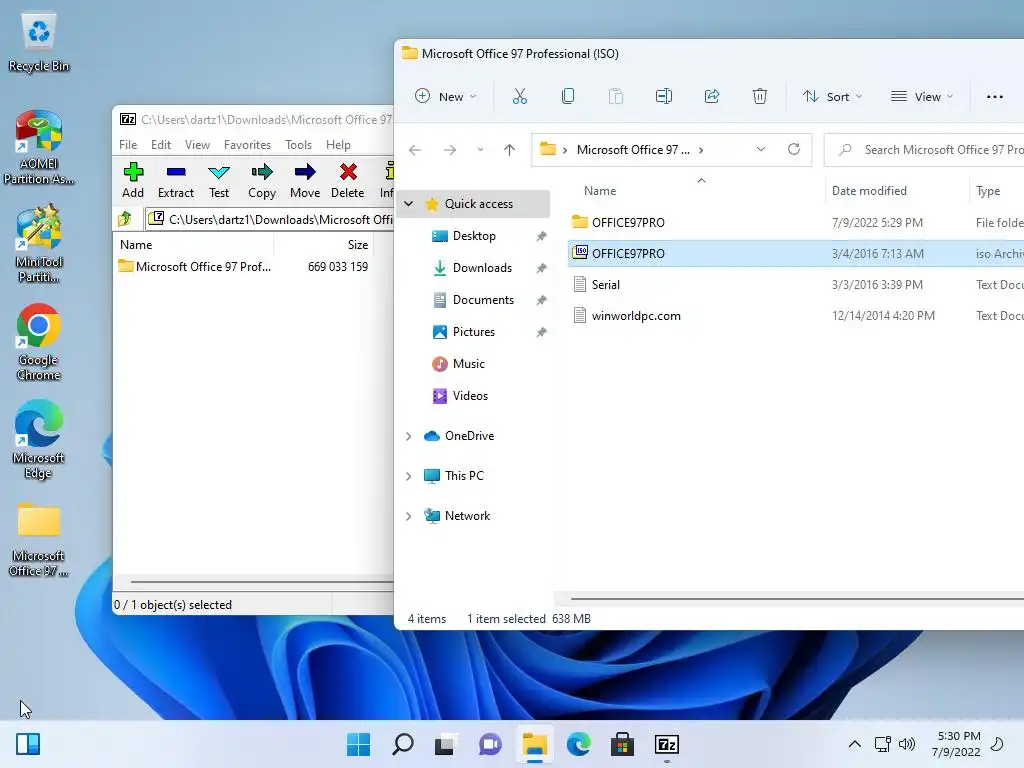
Task: Open the Sort dropdown
Action: 833,97
